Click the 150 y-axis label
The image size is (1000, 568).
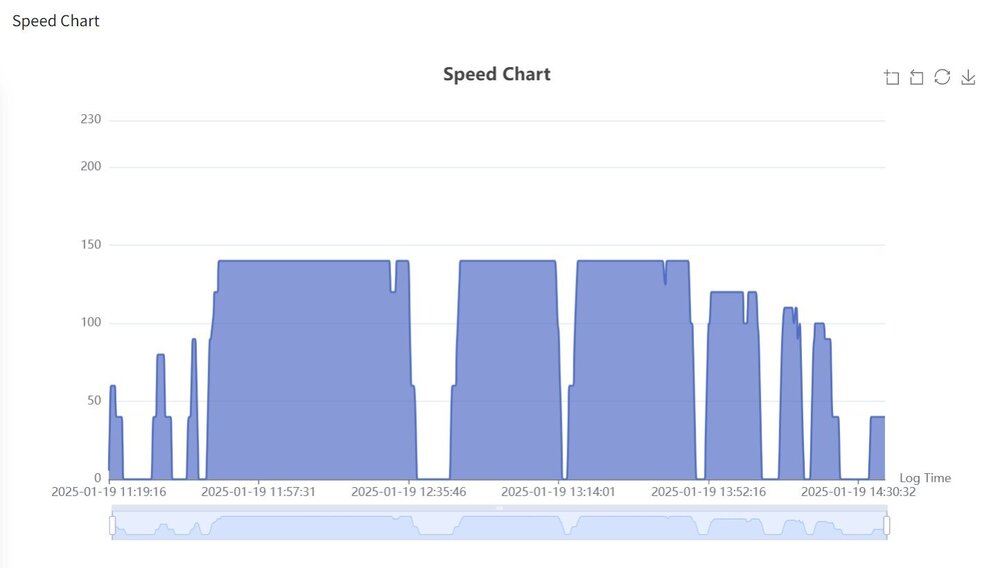(91, 245)
